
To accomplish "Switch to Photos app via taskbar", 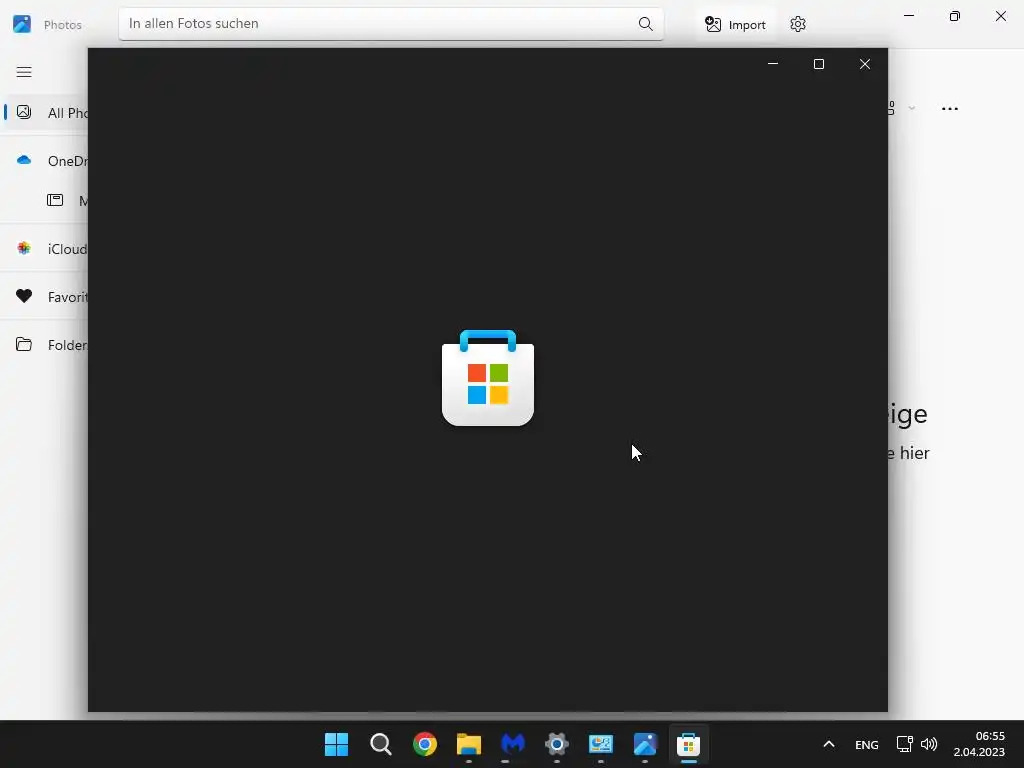I will click(x=645, y=744).
